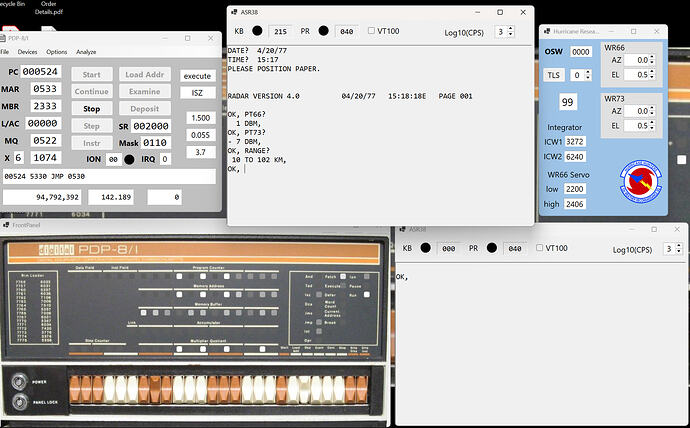Click the SR switch register field
This screenshot has width=690, height=428.
151,126
